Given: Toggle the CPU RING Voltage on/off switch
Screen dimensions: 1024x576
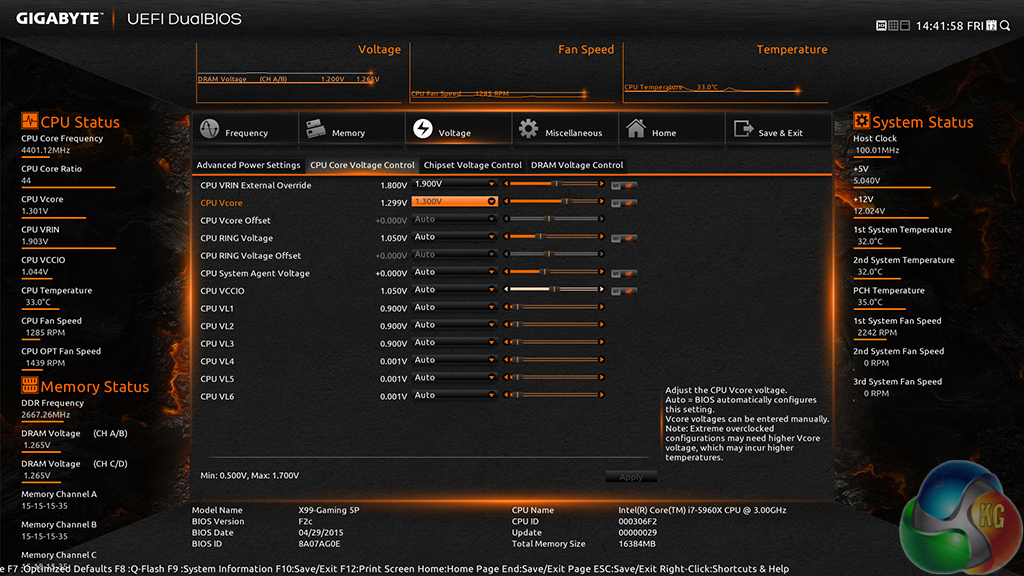Looking at the screenshot, I should (x=624, y=238).
